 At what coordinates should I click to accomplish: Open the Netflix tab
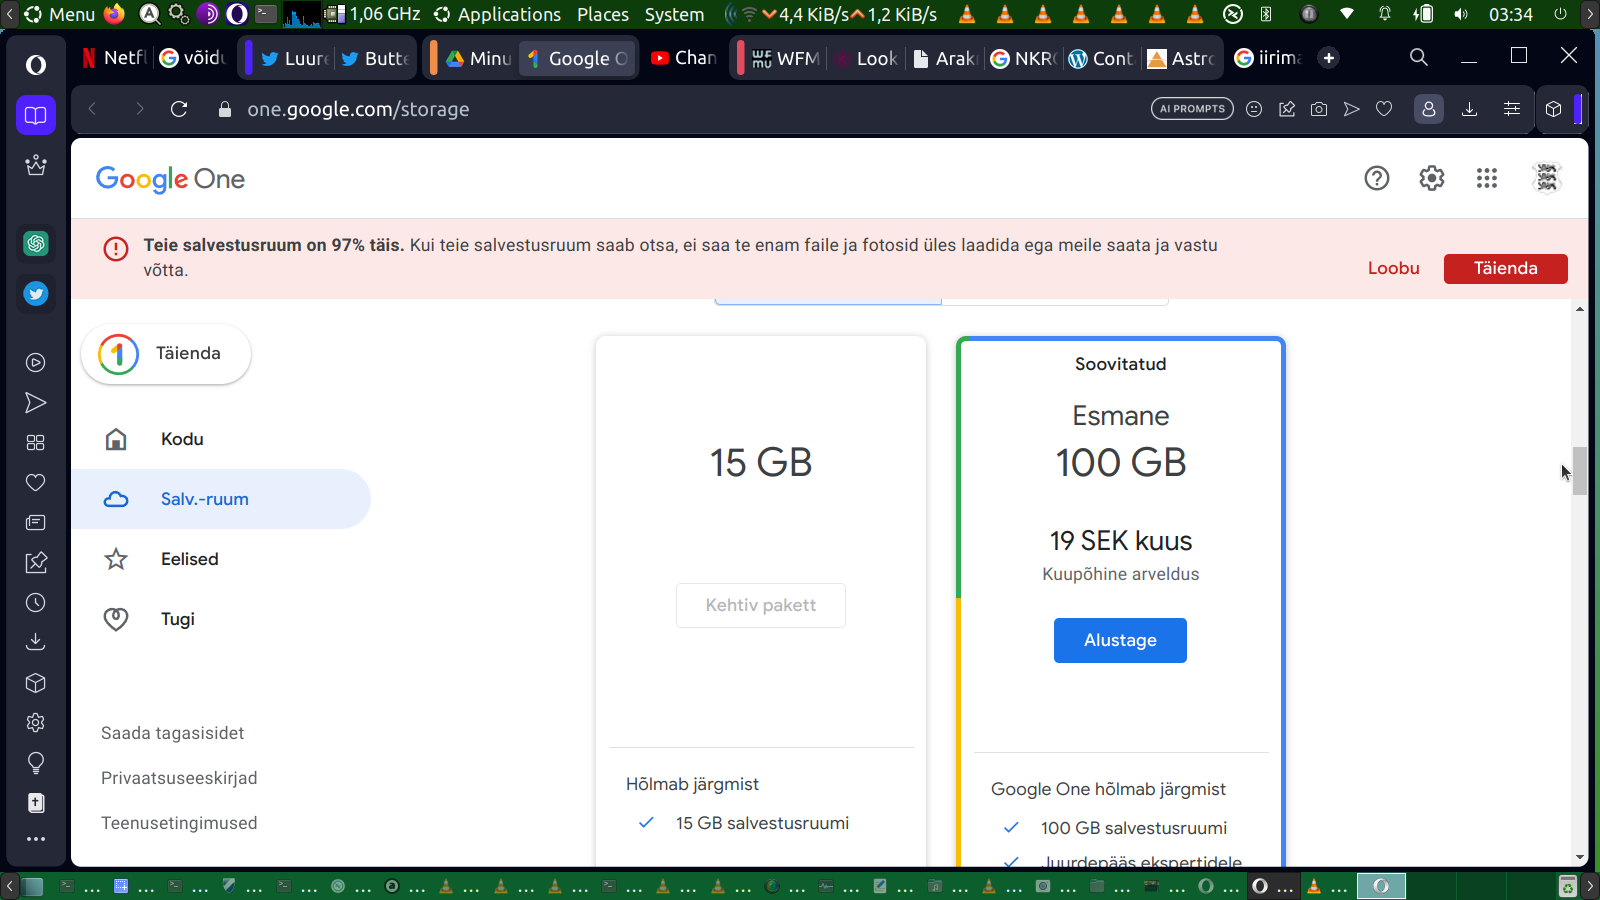coord(114,58)
